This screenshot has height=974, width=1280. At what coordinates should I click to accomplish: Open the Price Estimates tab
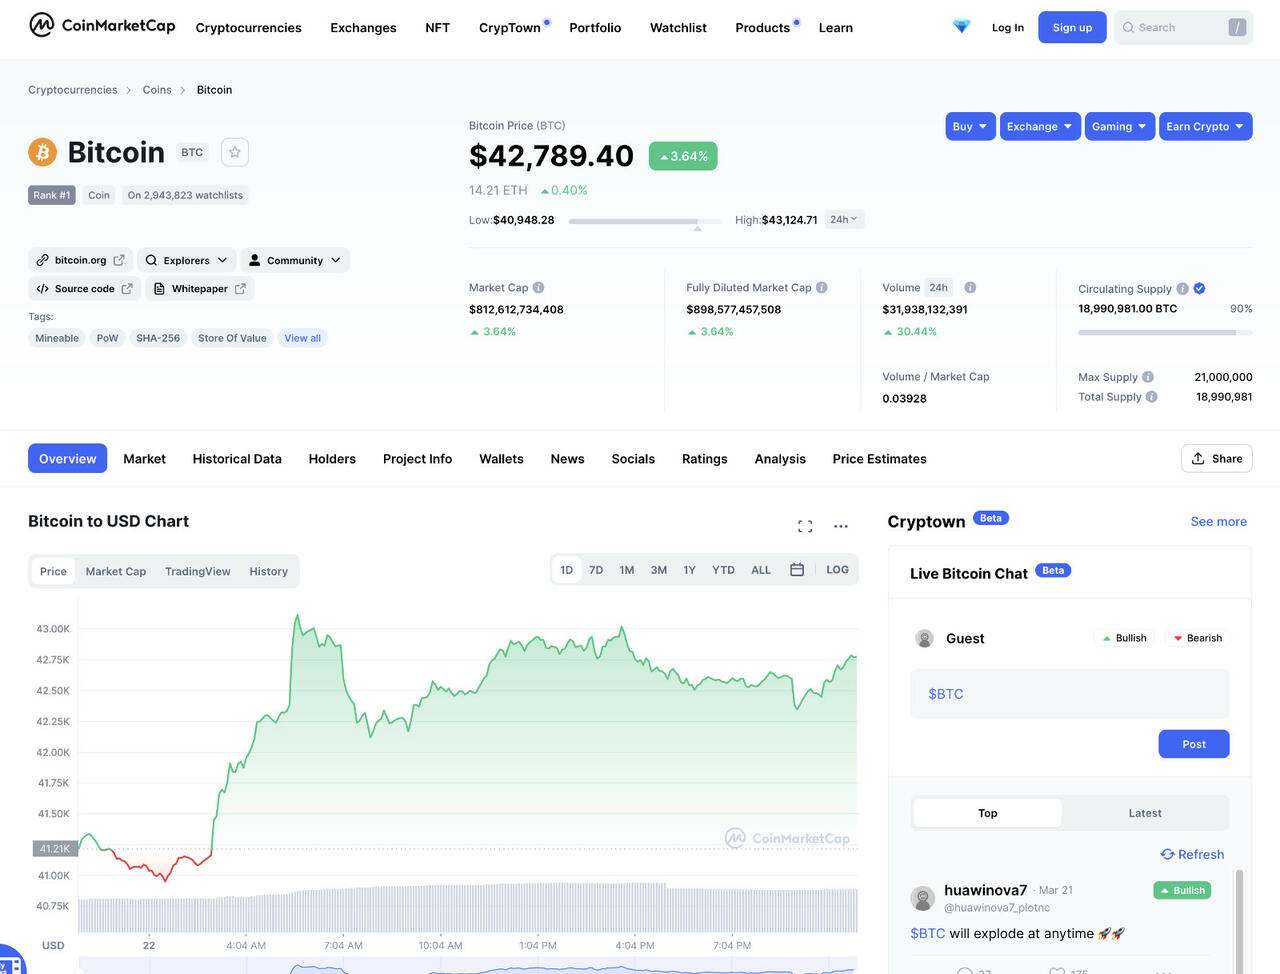tap(880, 459)
